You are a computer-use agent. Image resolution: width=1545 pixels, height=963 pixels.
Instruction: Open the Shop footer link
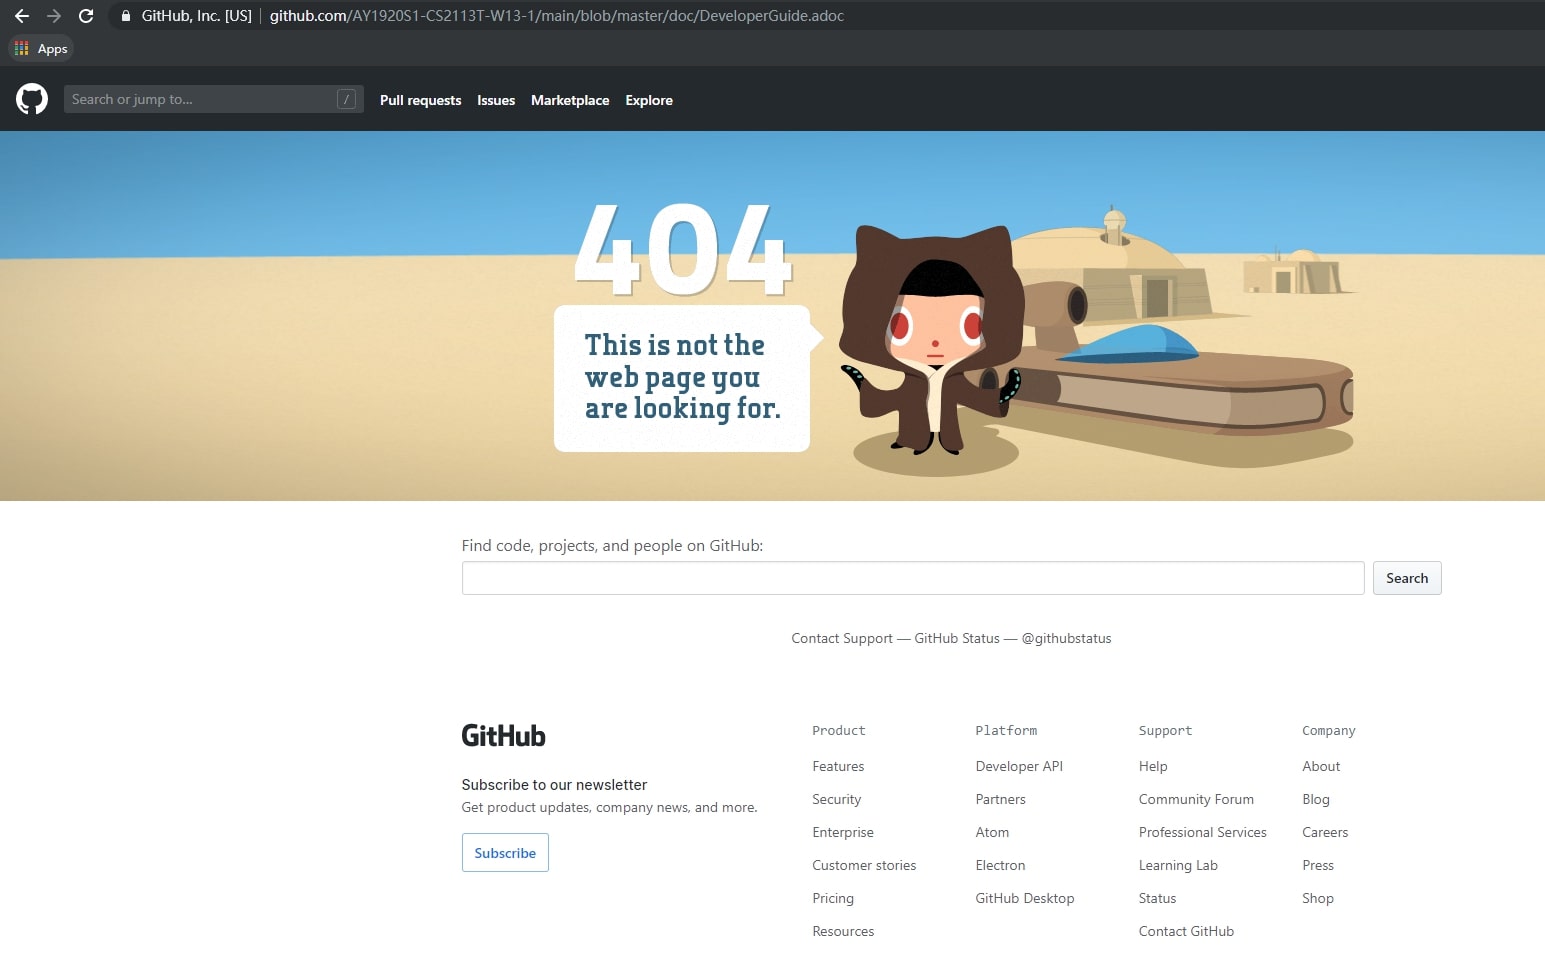(1318, 898)
